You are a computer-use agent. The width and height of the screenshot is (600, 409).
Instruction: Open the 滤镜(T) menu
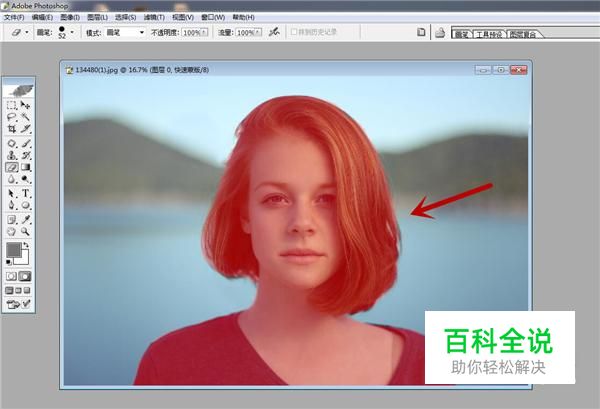click(154, 18)
